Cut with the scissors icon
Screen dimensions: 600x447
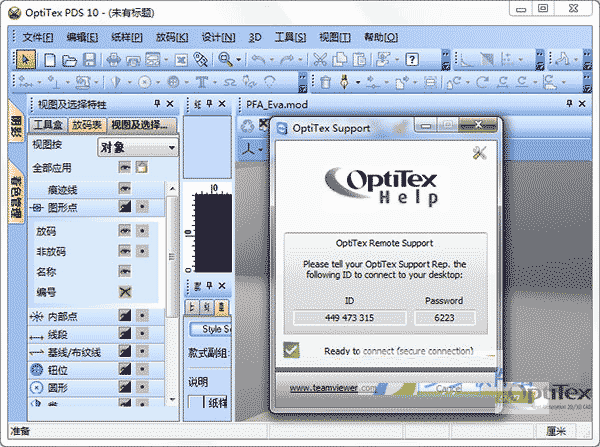(x=320, y=60)
